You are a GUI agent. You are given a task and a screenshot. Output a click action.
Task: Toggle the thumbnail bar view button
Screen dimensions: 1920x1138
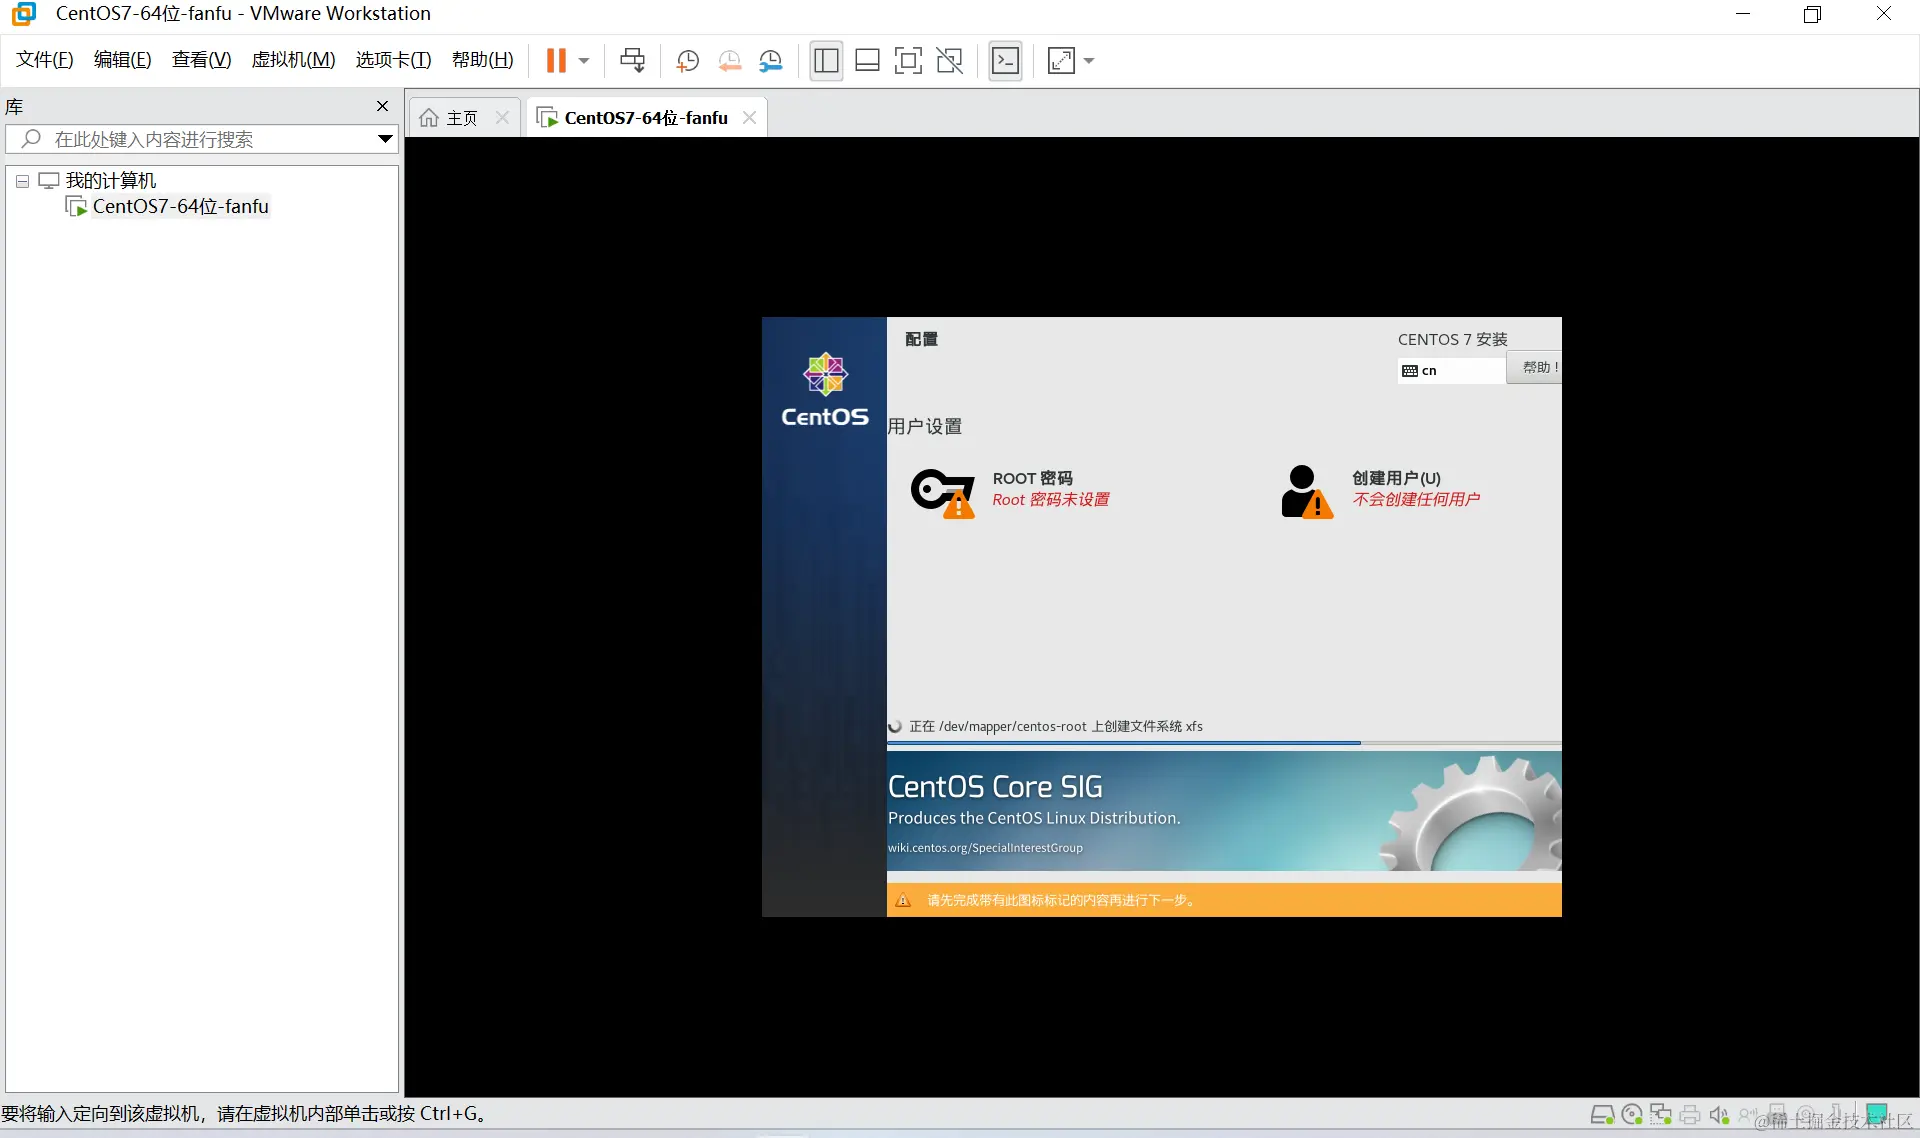(x=867, y=61)
